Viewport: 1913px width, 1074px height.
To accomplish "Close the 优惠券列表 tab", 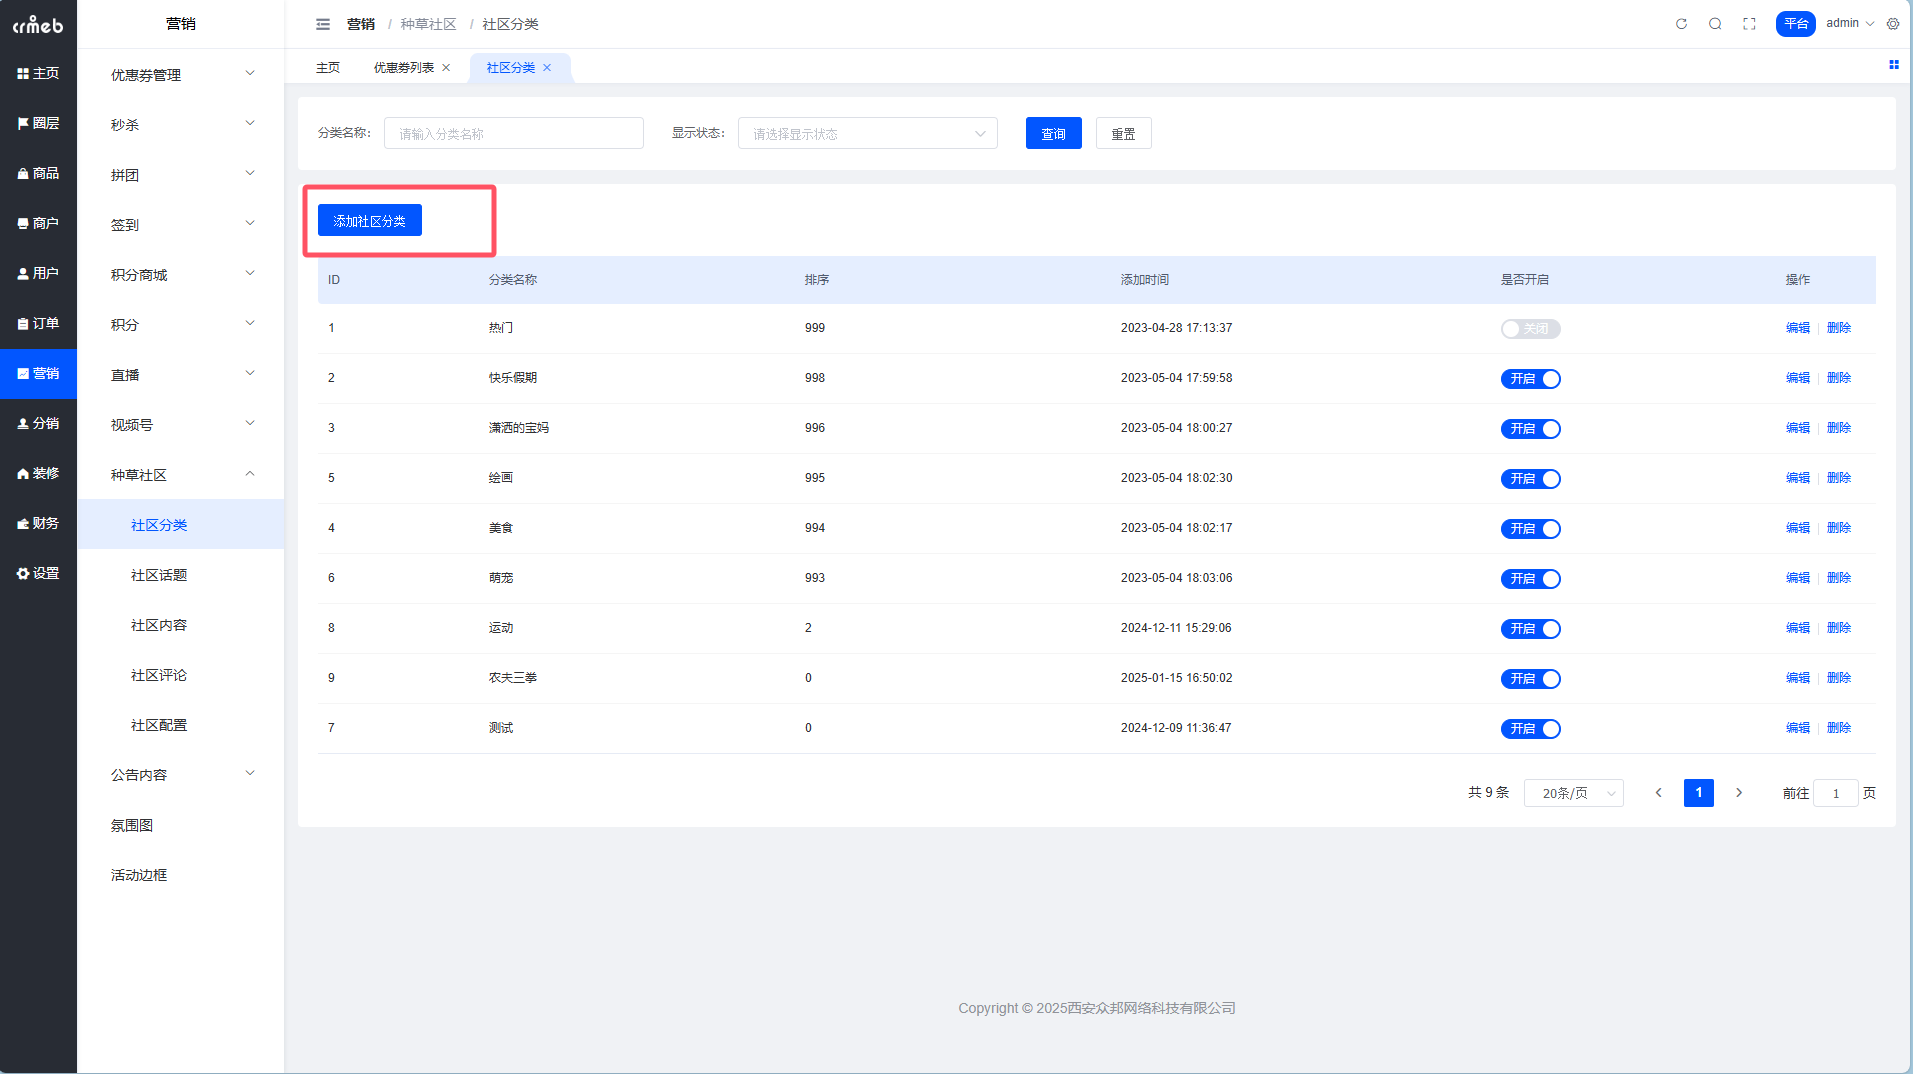I will 446,68.
